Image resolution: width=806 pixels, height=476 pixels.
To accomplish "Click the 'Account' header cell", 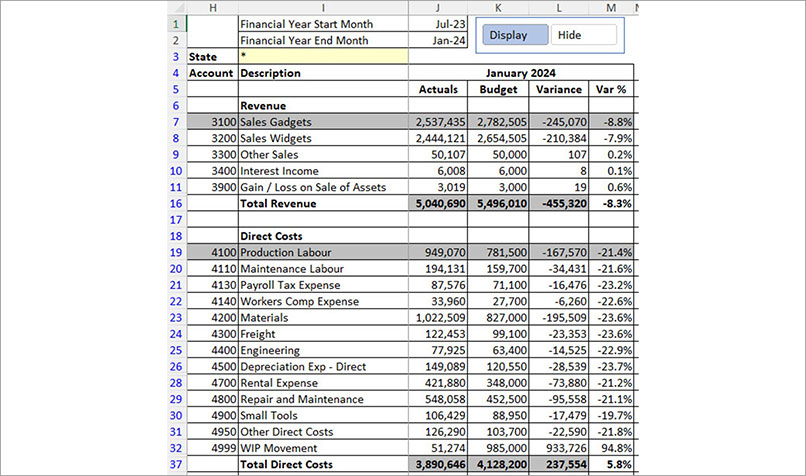I will click(213, 73).
